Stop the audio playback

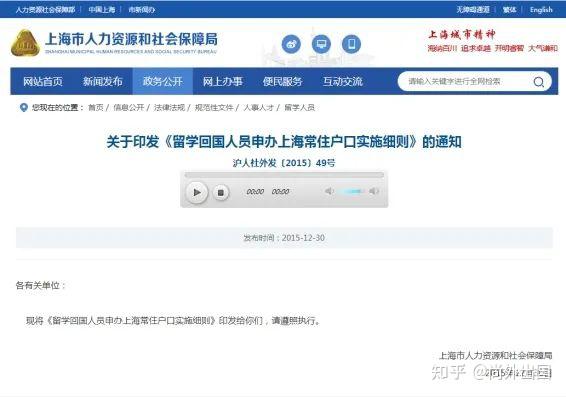(x=221, y=193)
